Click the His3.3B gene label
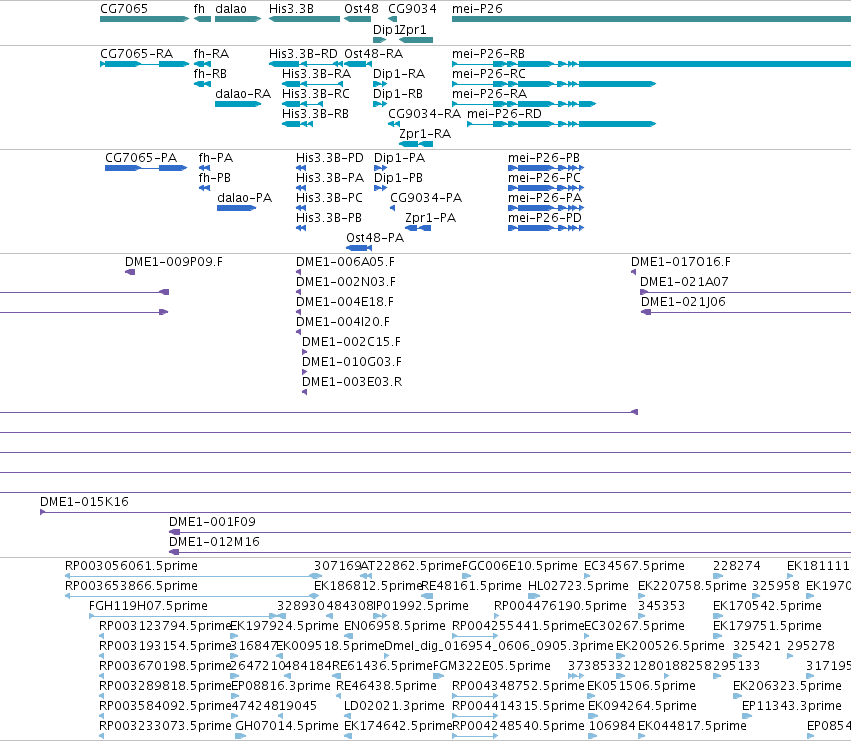The width and height of the screenshot is (851, 741). pos(291,9)
